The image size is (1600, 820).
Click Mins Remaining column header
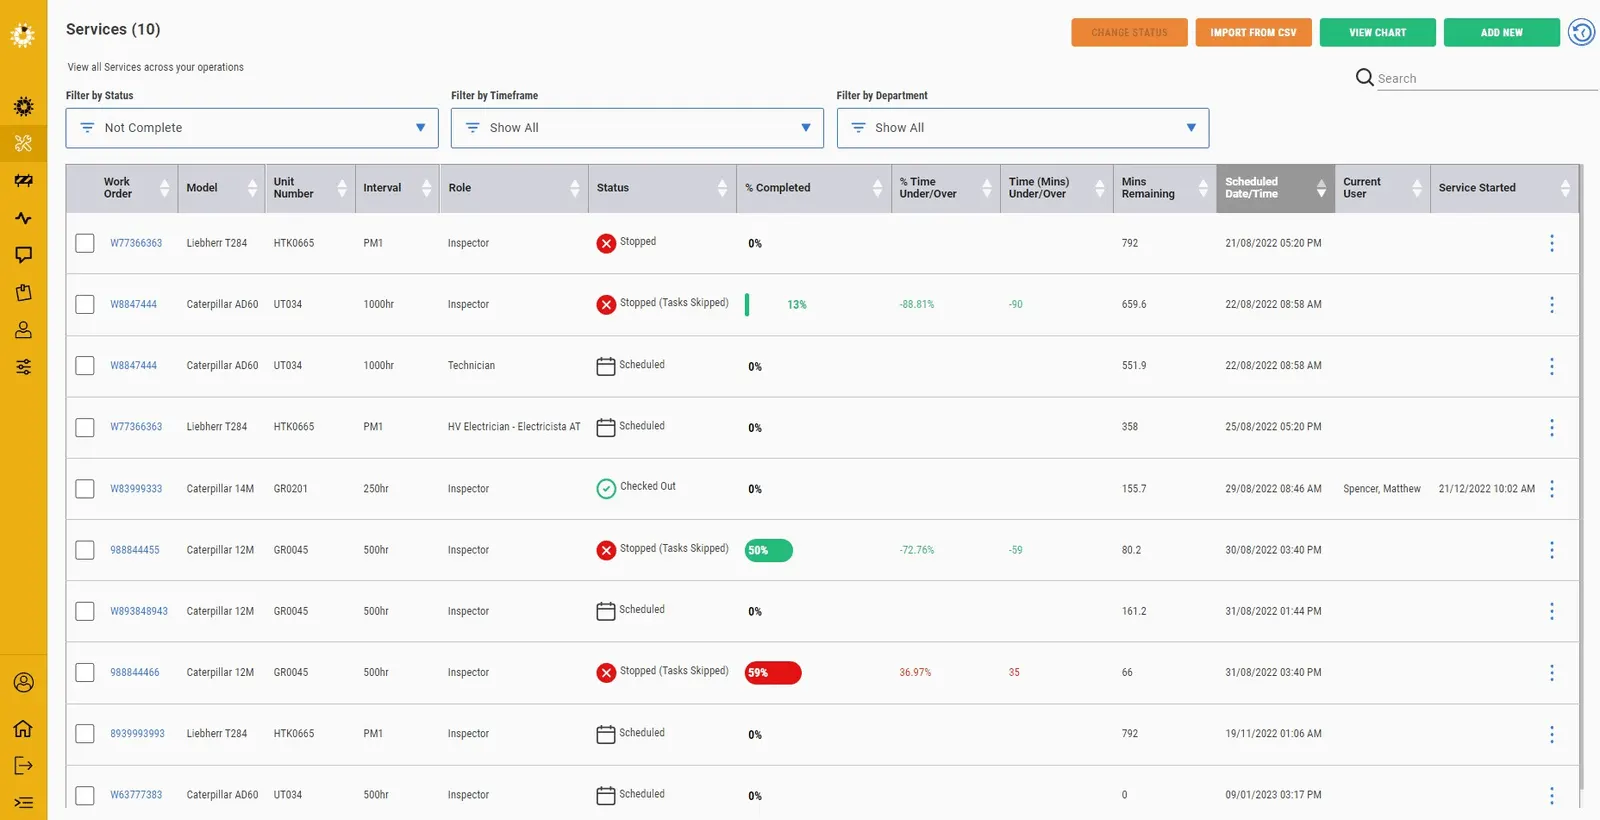pyautogui.click(x=1165, y=188)
